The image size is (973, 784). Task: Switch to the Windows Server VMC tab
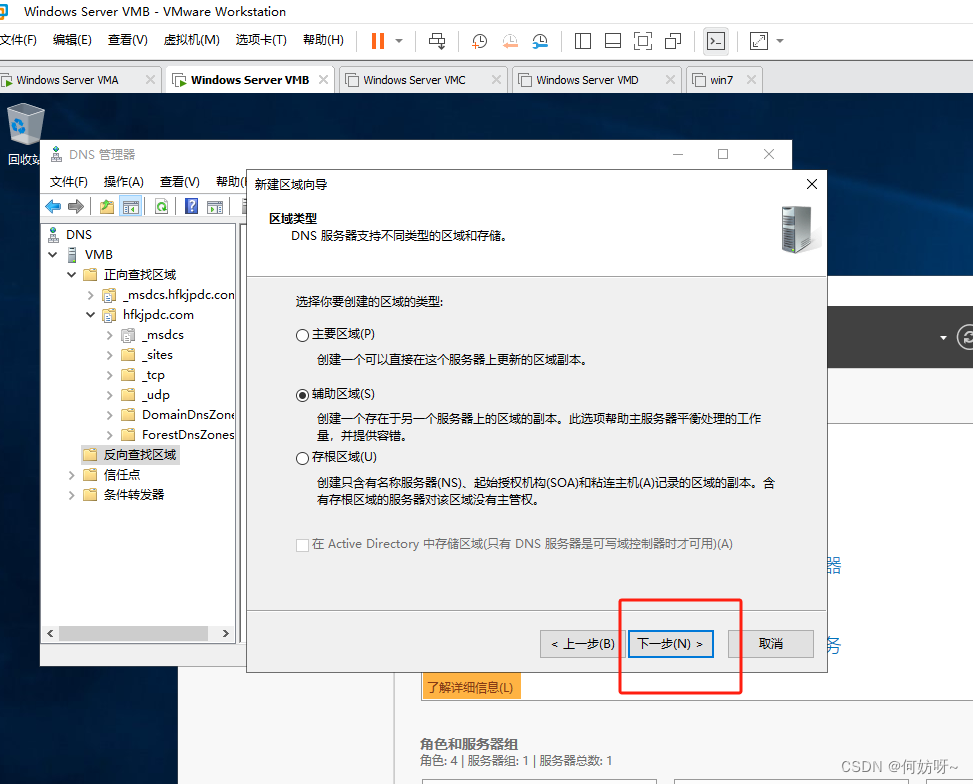[x=414, y=80]
